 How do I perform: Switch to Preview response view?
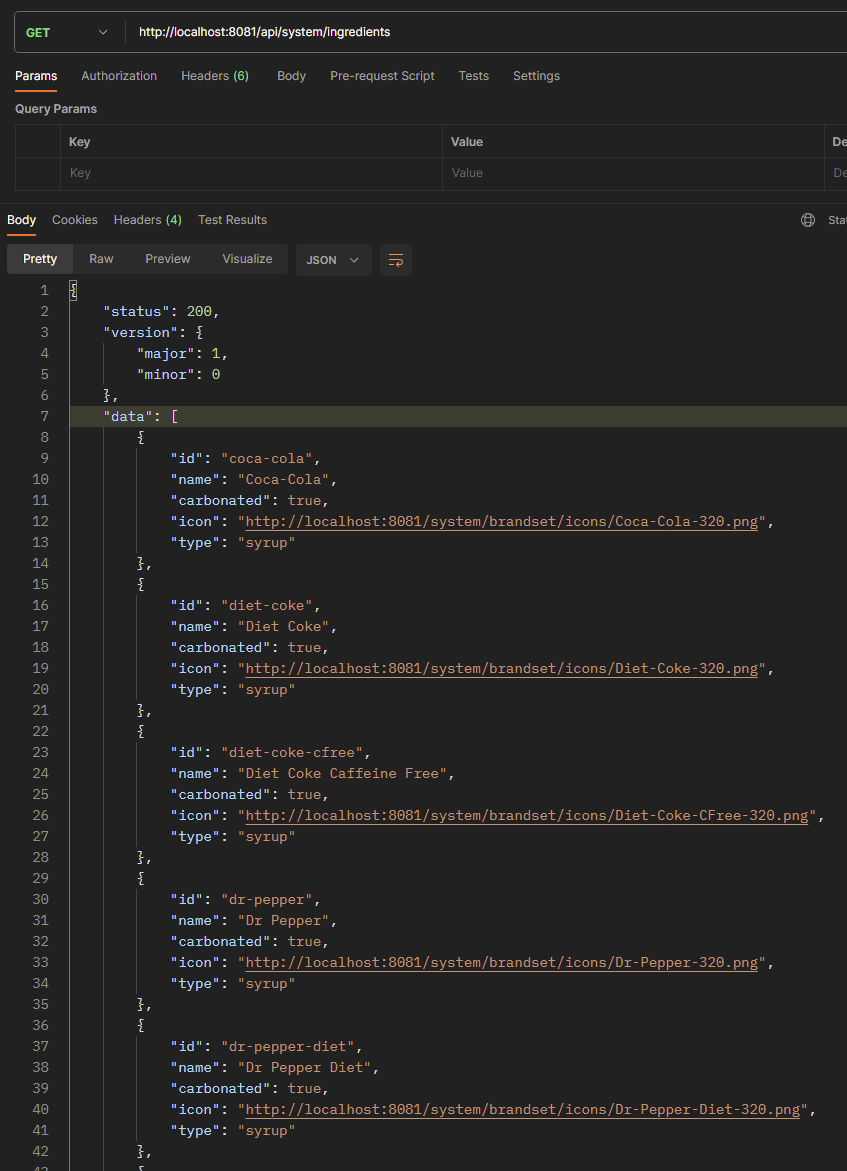click(x=168, y=259)
